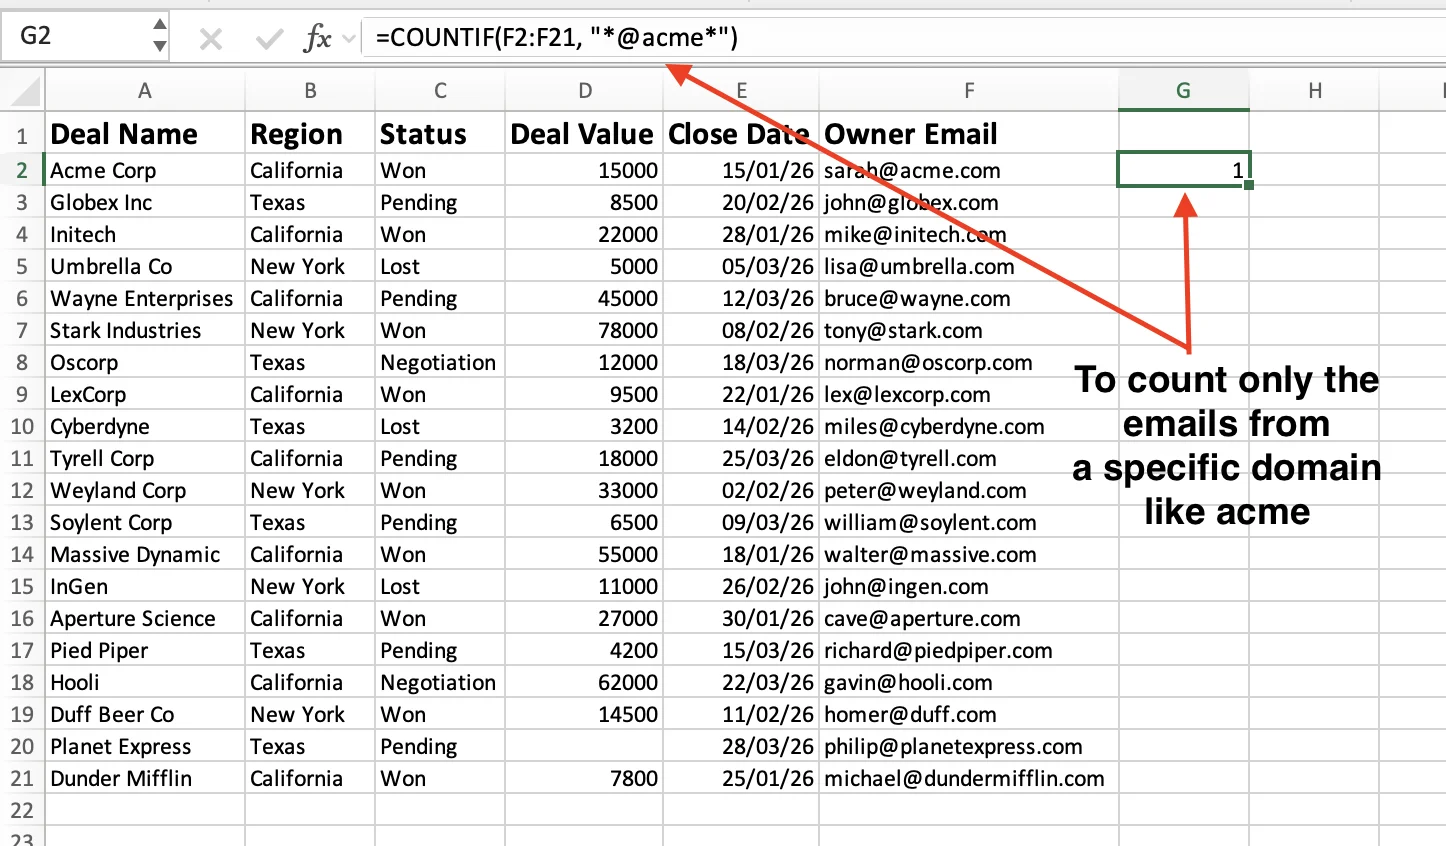Screen dimensions: 1446x846
Task: Select the cell containing Dunder Mifflin
Action: [x=145, y=779]
